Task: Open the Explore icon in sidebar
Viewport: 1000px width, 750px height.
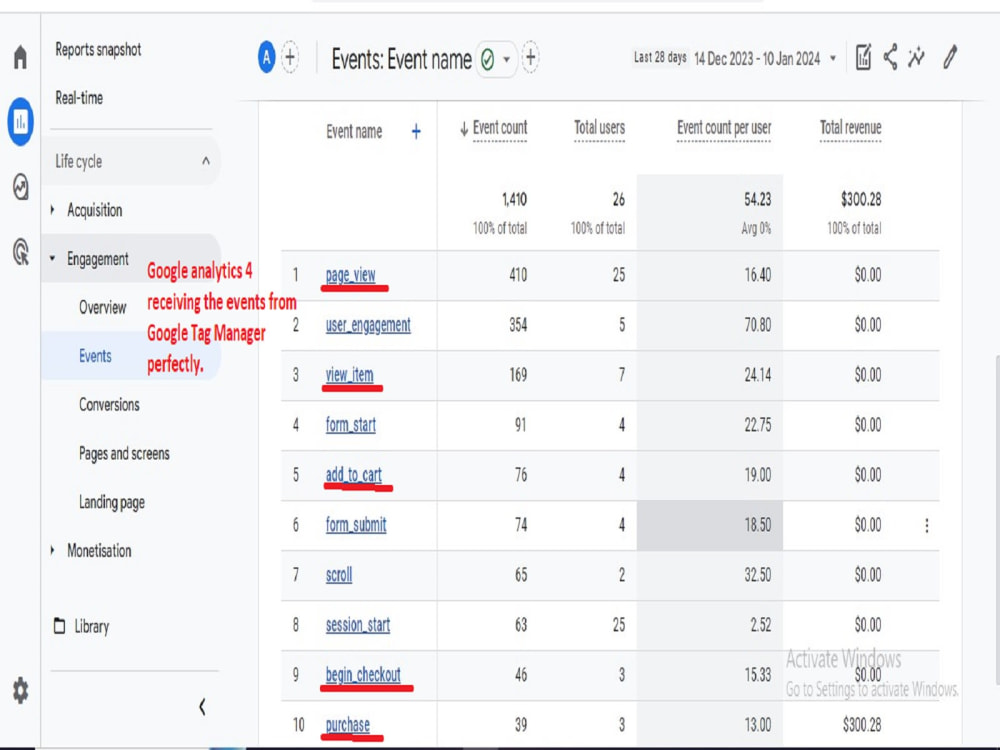Action: (x=20, y=187)
